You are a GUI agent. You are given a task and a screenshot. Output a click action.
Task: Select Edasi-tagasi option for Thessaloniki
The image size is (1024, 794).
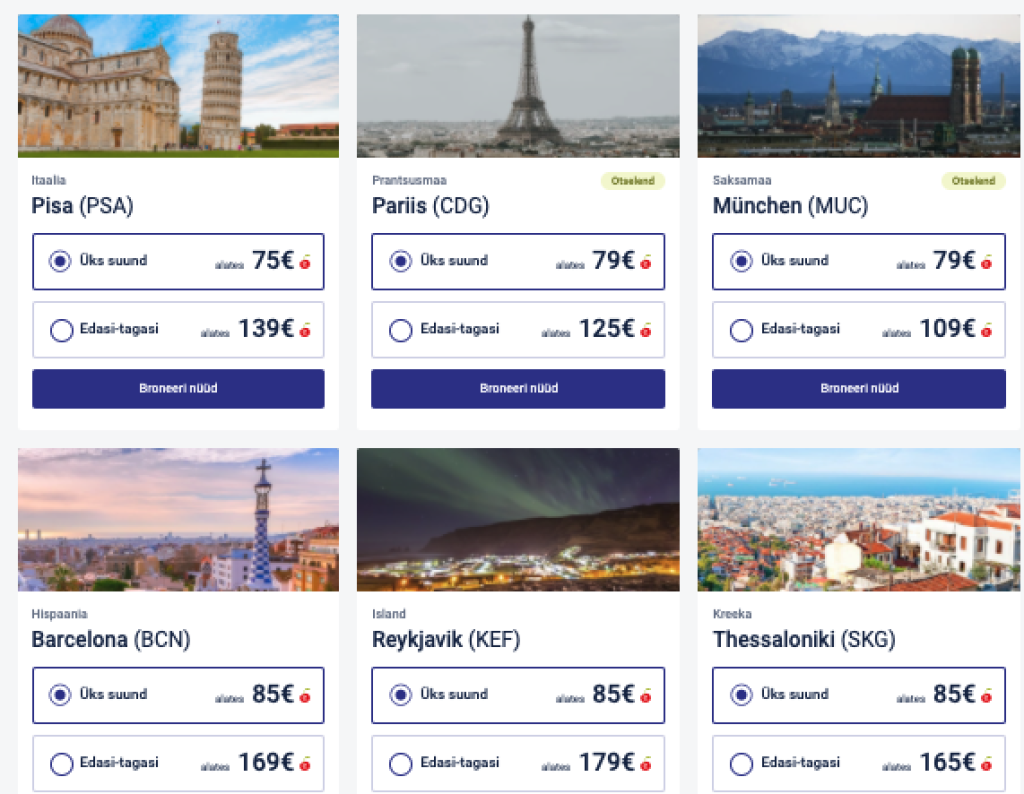pos(741,764)
